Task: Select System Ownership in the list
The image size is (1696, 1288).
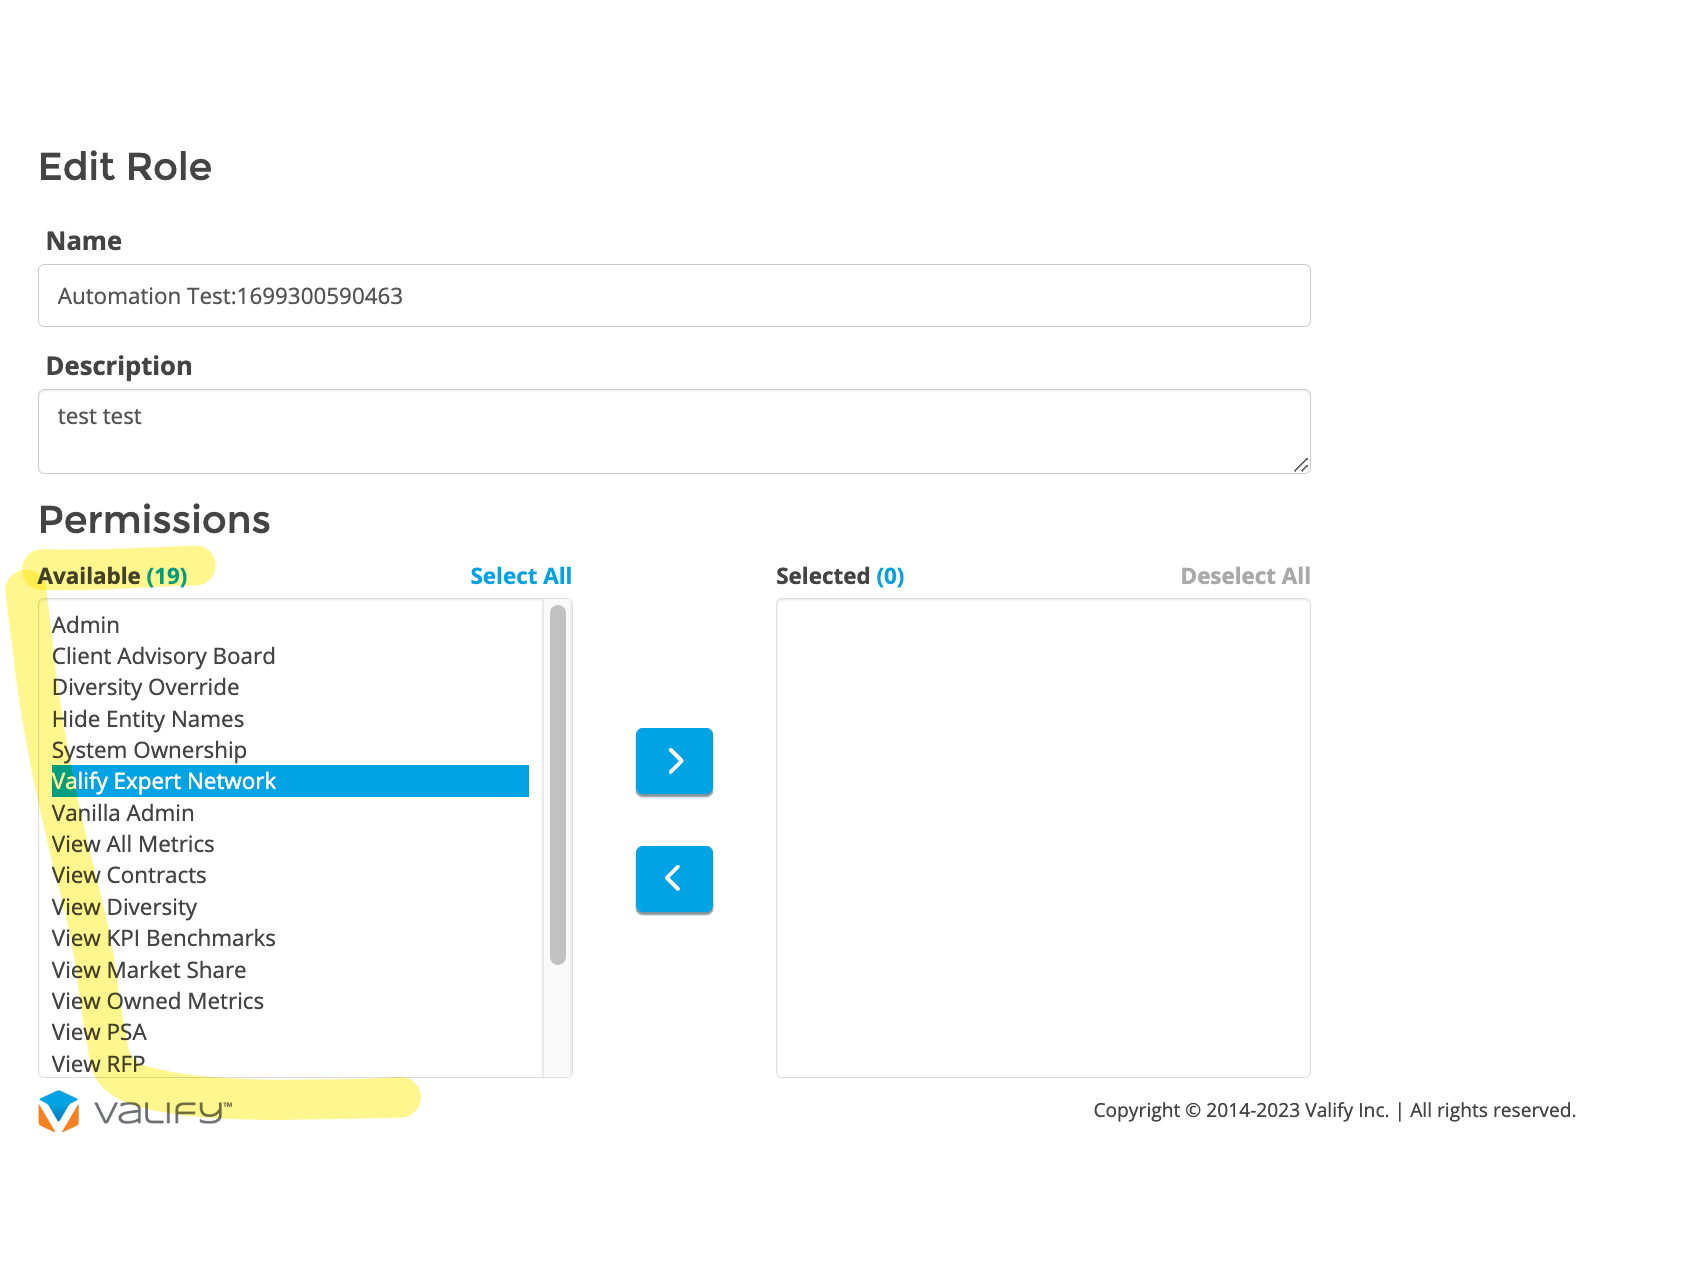Action: click(x=149, y=750)
